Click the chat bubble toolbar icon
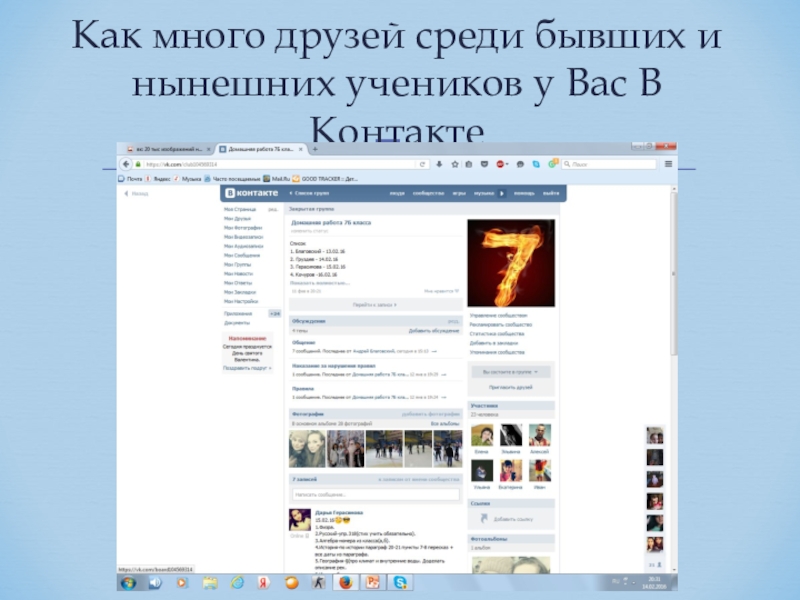This screenshot has width=800, height=600. 520,164
